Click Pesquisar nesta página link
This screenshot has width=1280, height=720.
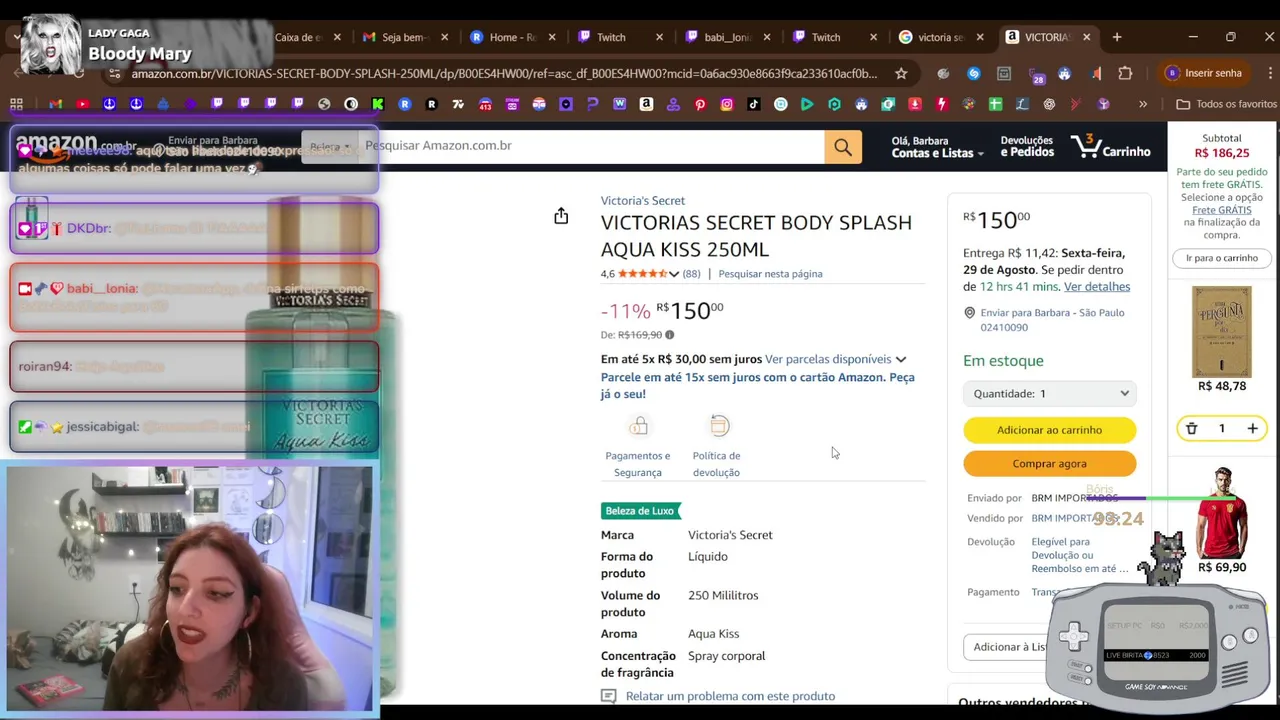(770, 274)
